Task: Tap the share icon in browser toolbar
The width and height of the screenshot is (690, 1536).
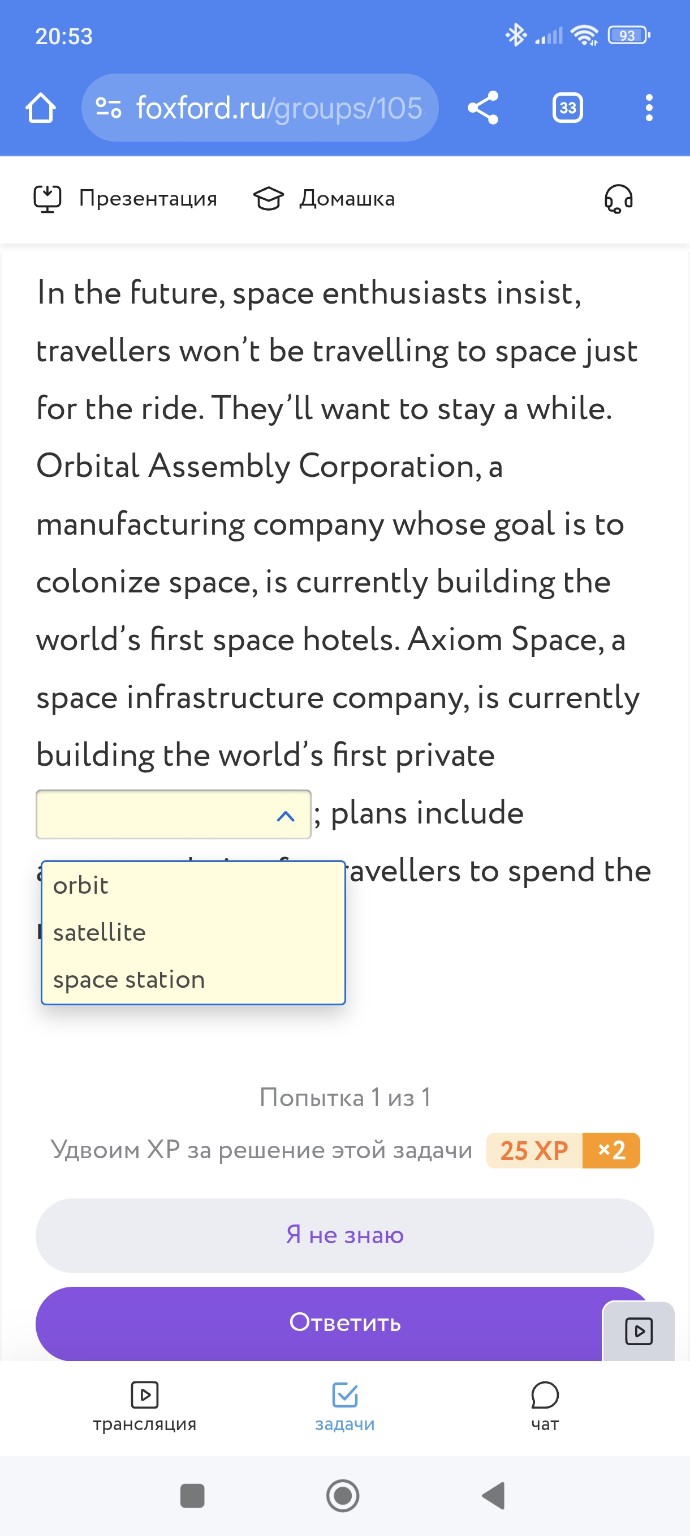Action: point(483,108)
